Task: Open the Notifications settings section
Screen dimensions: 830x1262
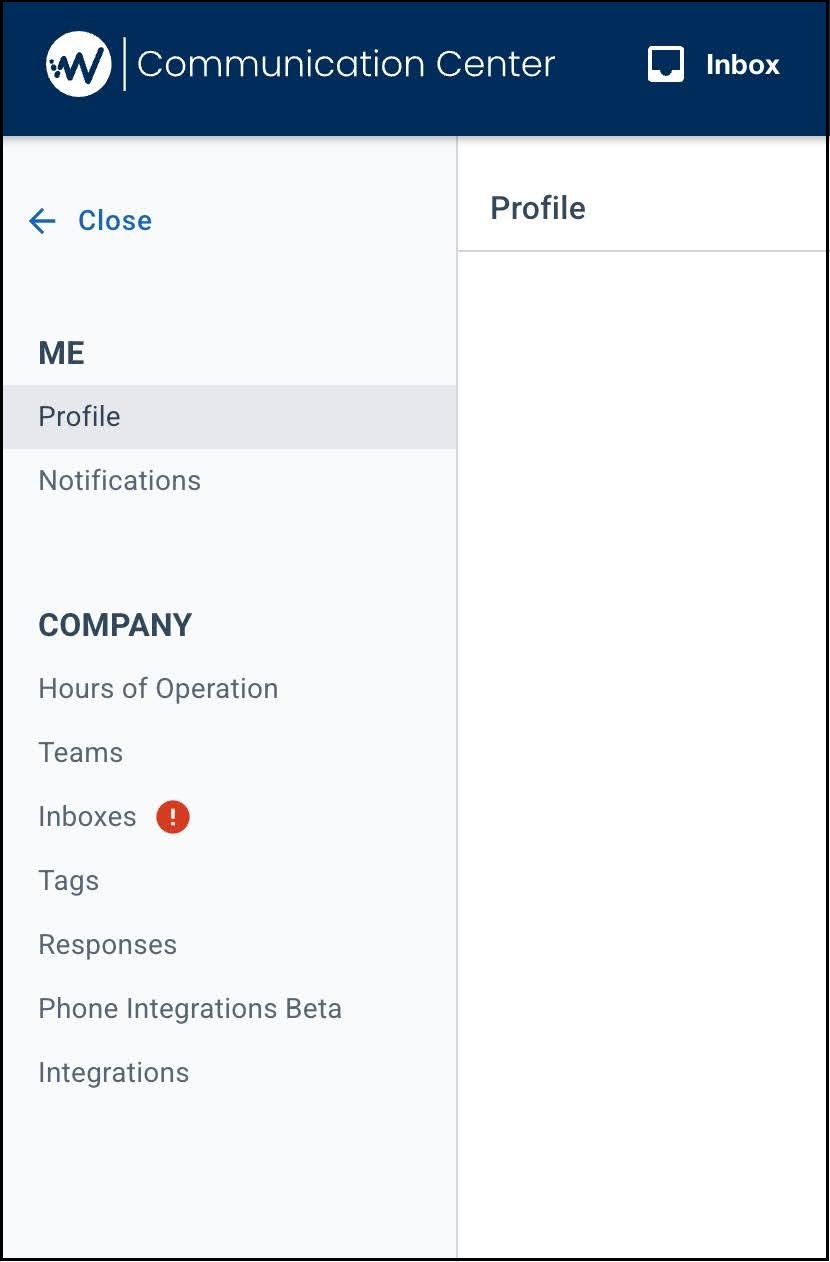Action: pos(119,480)
